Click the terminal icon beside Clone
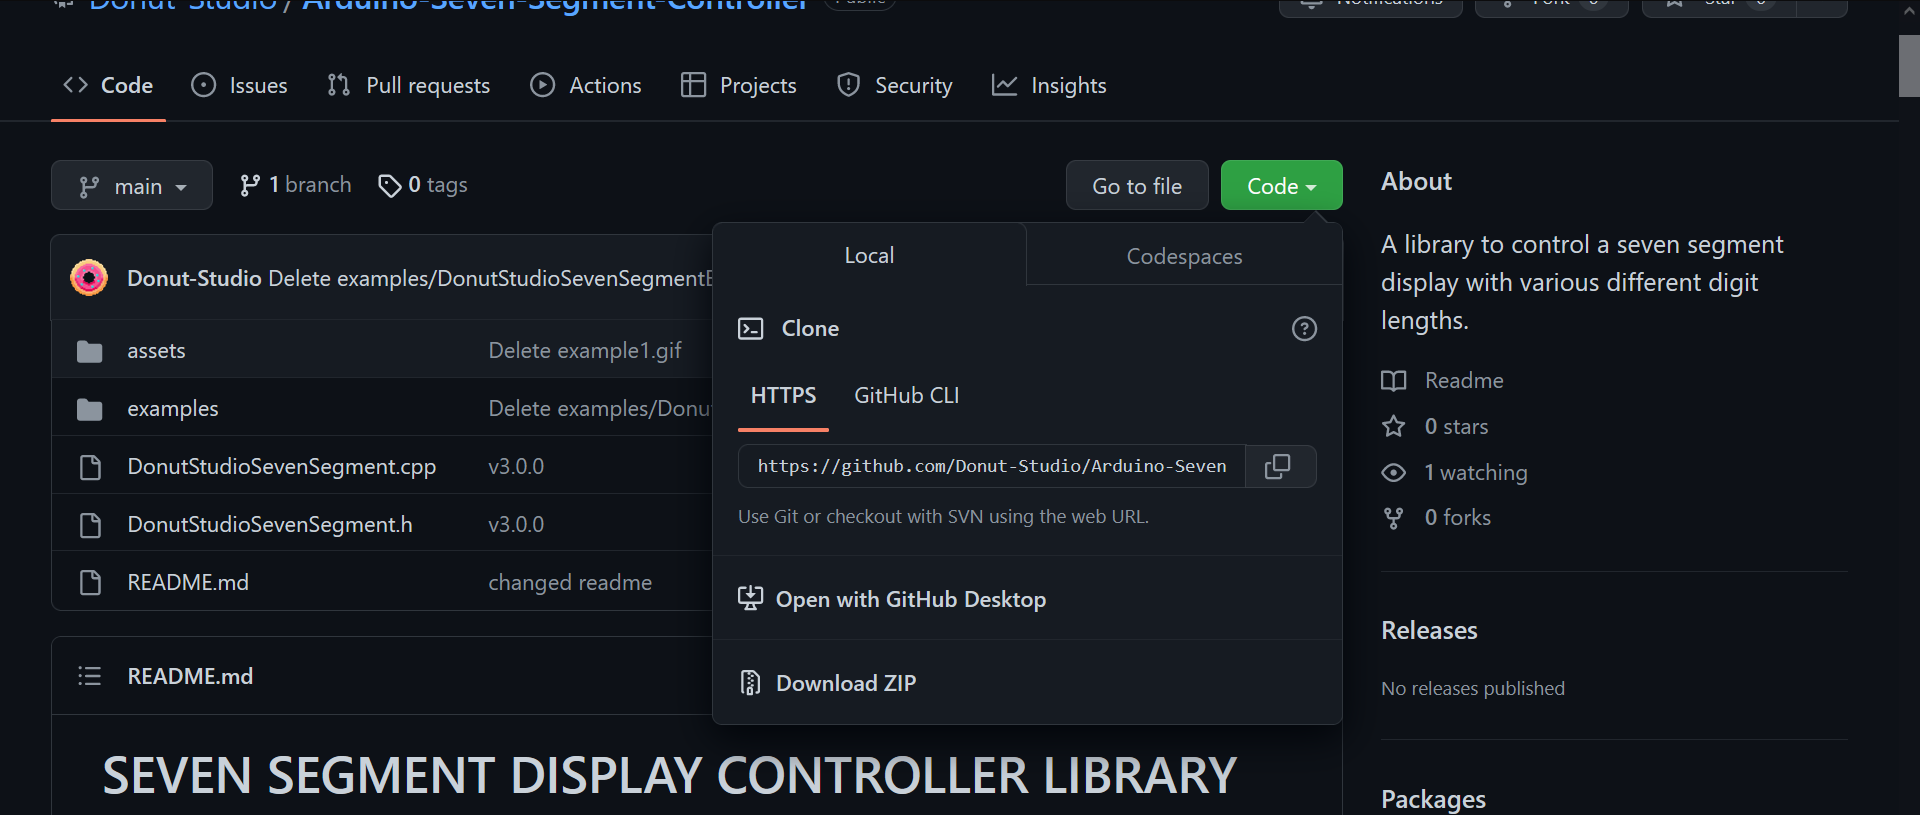 pos(751,329)
